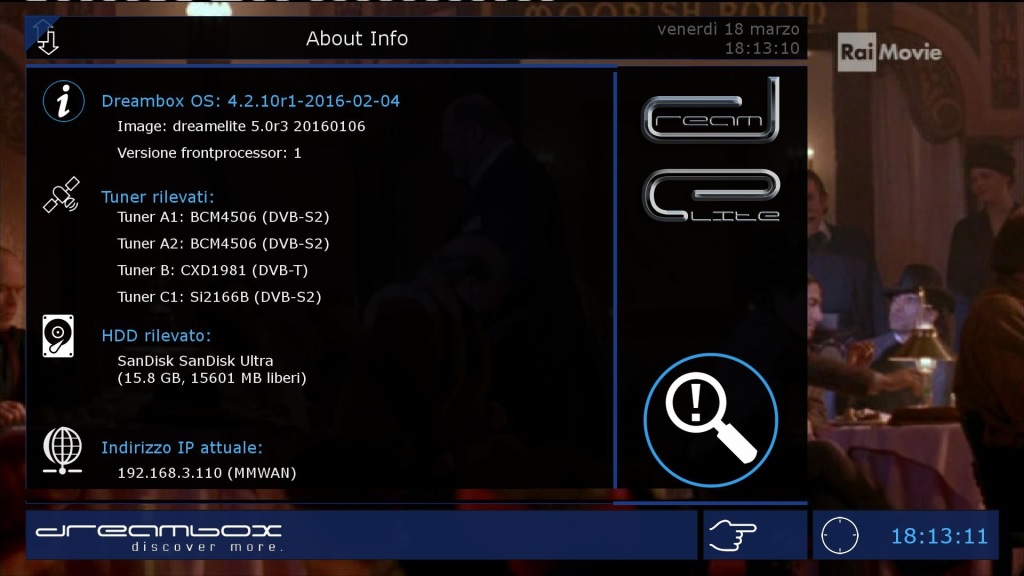Click the Rai Movie channel logo

(890, 52)
